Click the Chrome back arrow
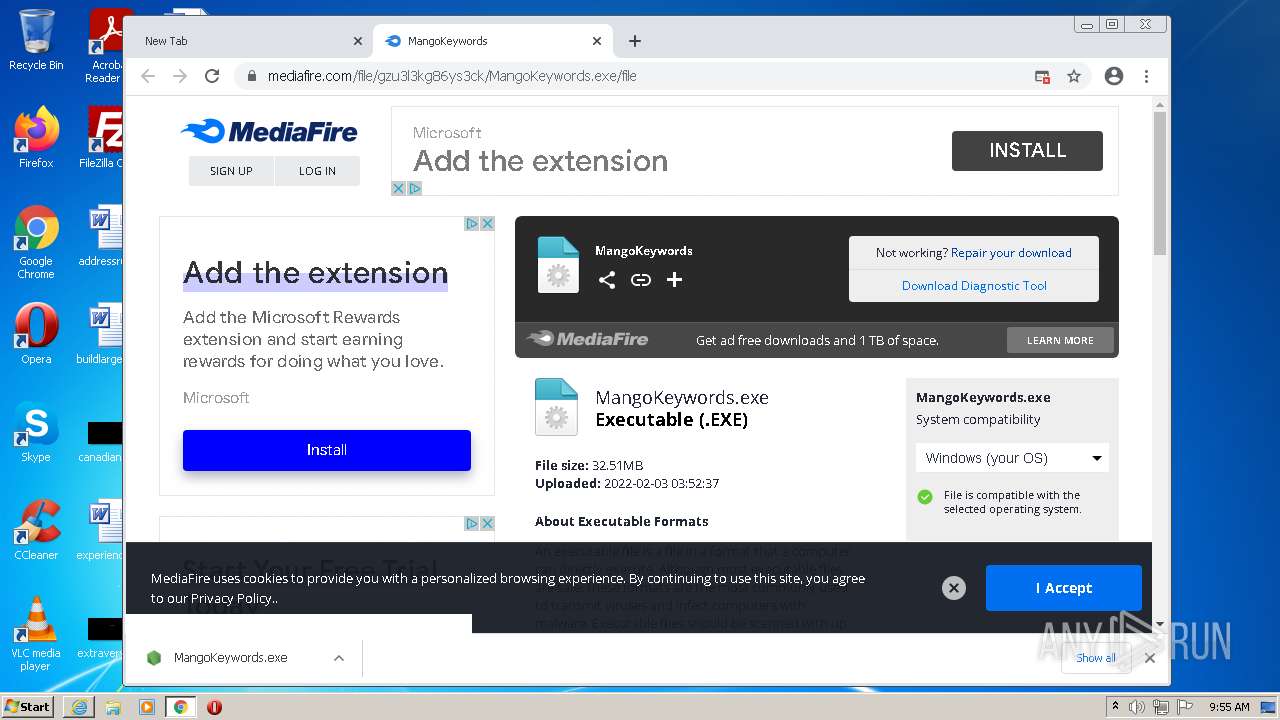The image size is (1280, 720). [x=148, y=76]
